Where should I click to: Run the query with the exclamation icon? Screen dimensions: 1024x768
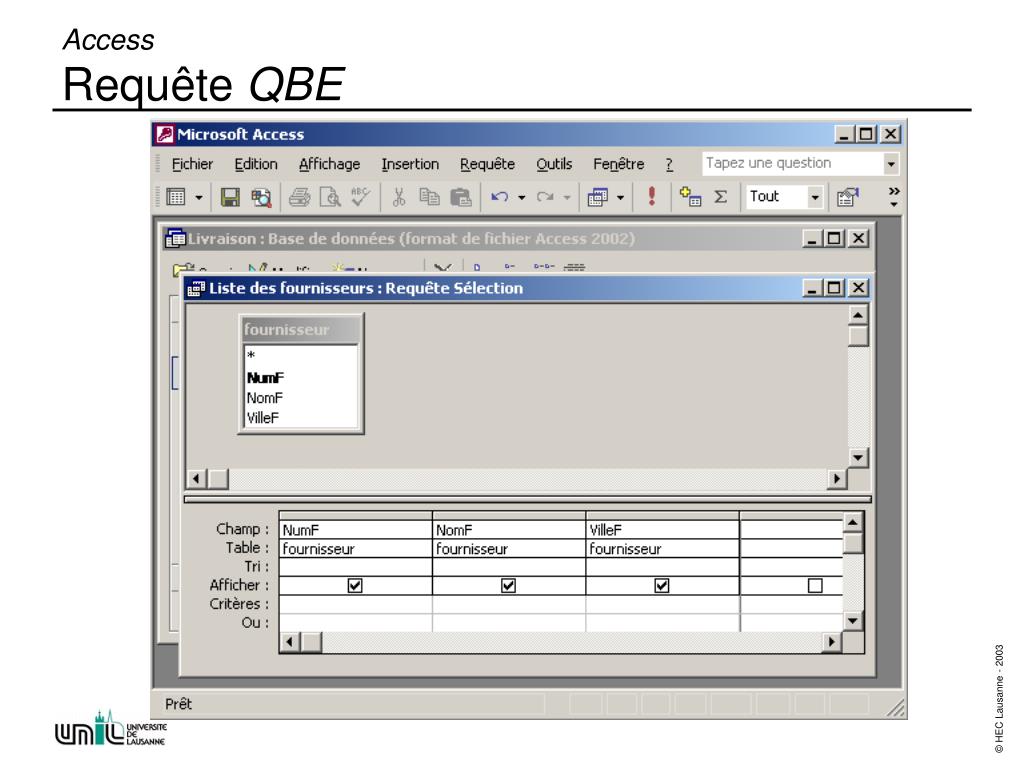coord(651,196)
